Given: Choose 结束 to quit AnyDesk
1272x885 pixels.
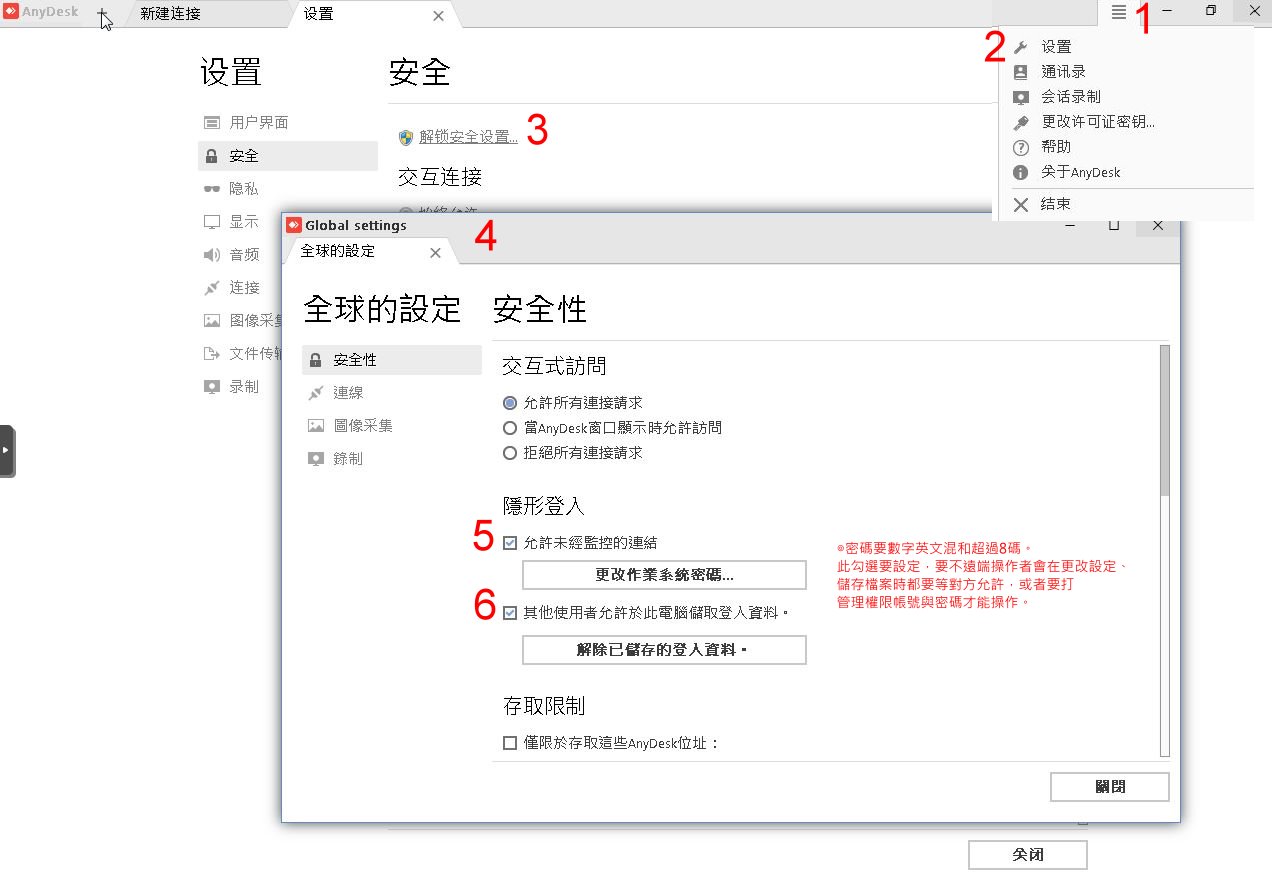Looking at the screenshot, I should click(1056, 204).
